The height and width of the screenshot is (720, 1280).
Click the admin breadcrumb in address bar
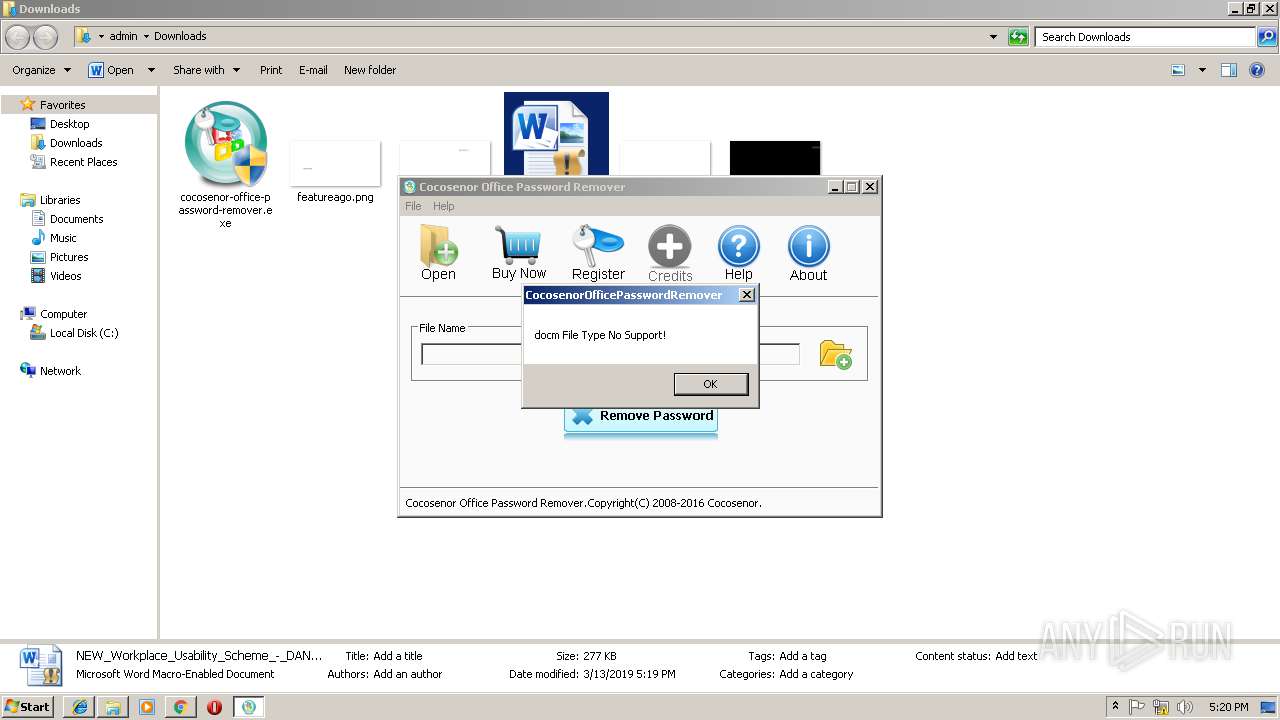point(123,36)
